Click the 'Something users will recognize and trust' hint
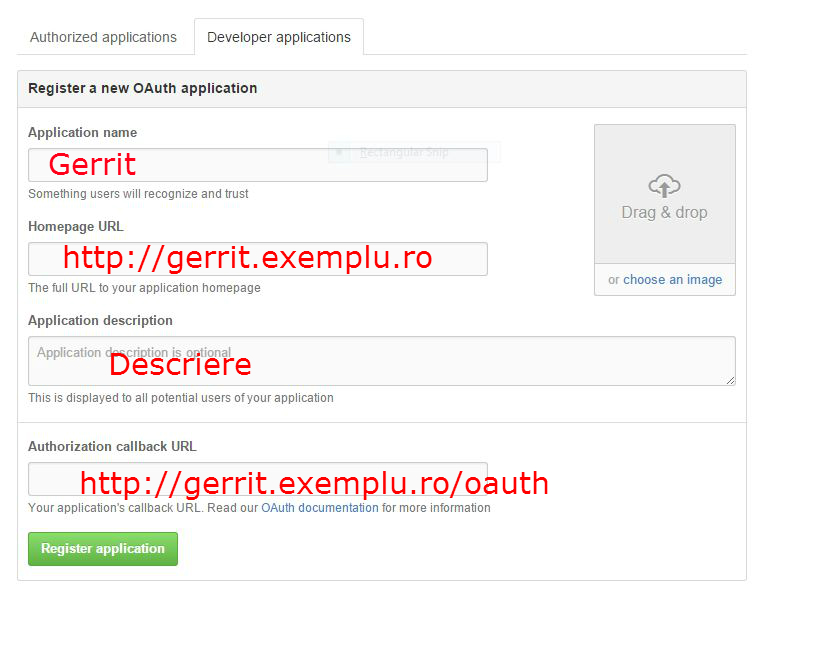Image resolution: width=816 pixels, height=648 pixels. pos(138,194)
